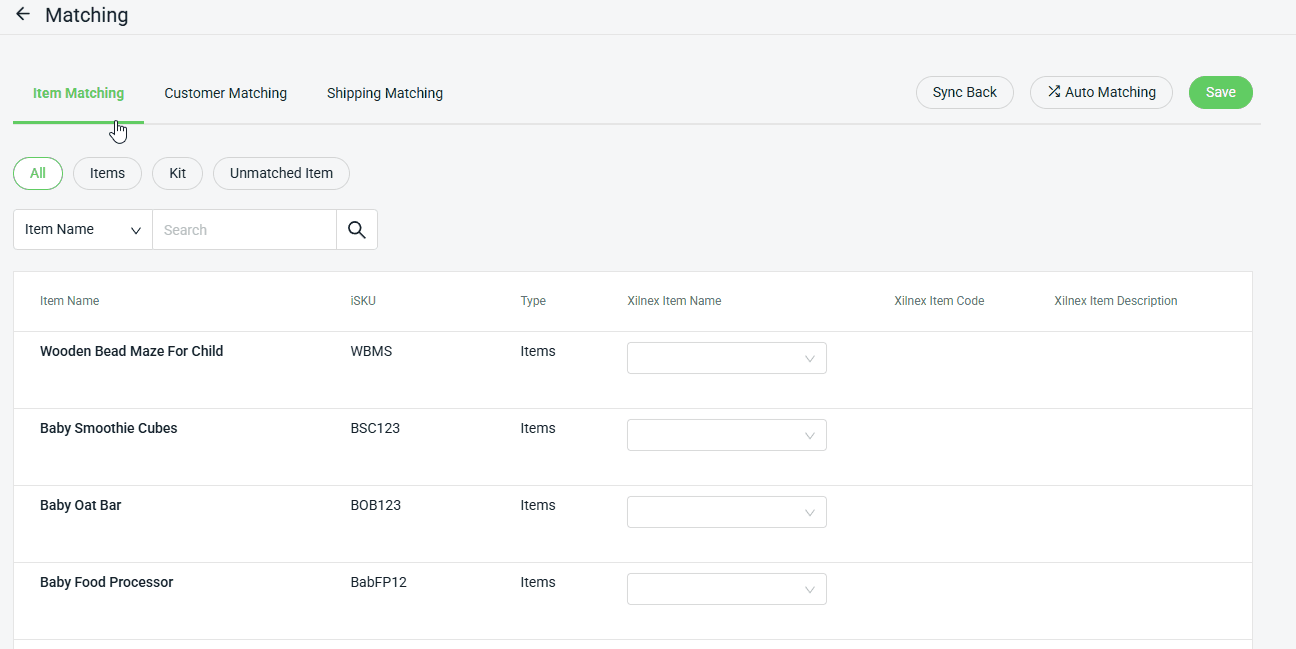Open Xilnex dropdown for Wooden Bead Maze
This screenshot has height=649, width=1296.
point(726,358)
